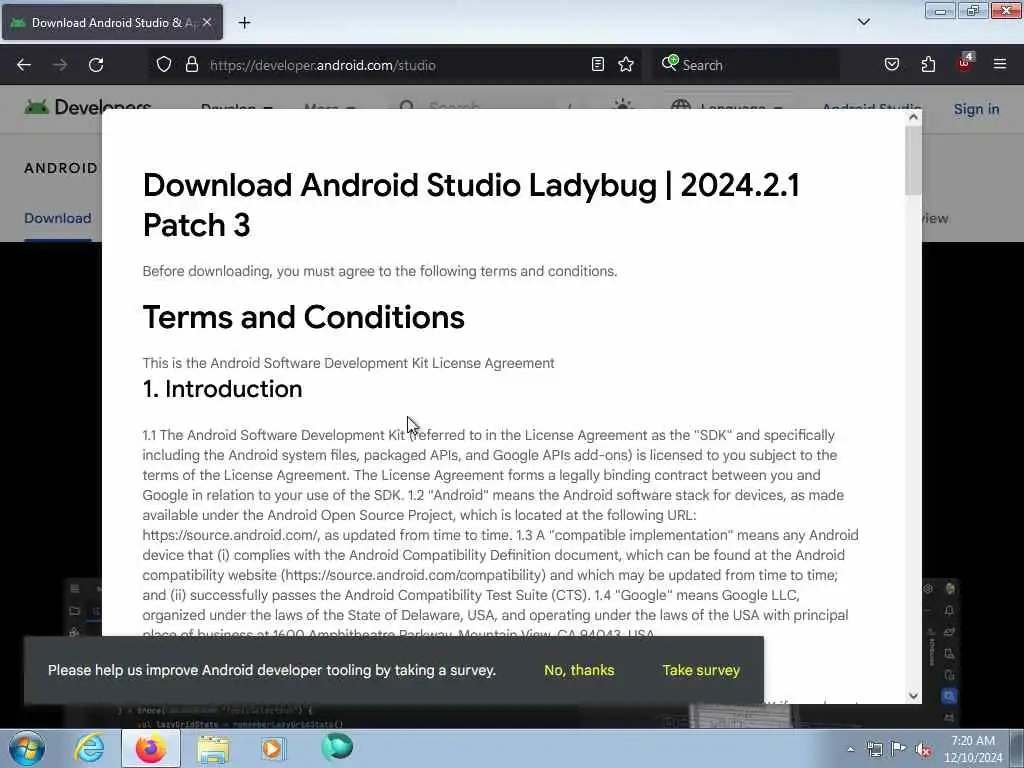Screen dimensions: 1024x768
Task: Click Take survey button
Action: click(701, 670)
